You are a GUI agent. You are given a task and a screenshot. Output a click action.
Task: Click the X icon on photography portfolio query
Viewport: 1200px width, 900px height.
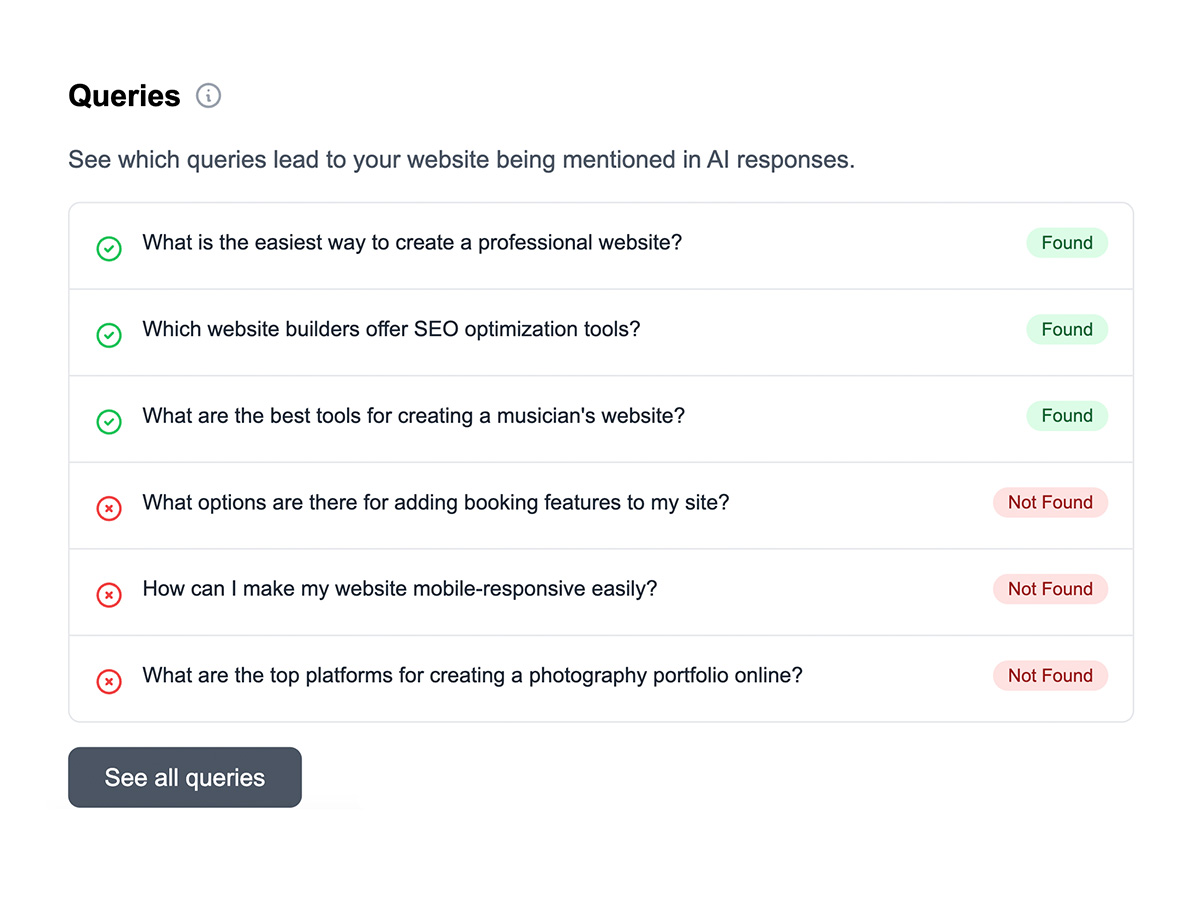tap(109, 681)
